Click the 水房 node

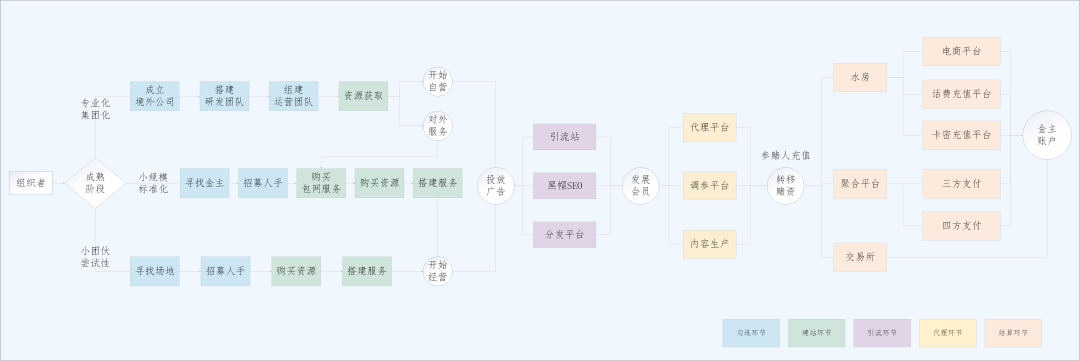pos(860,77)
